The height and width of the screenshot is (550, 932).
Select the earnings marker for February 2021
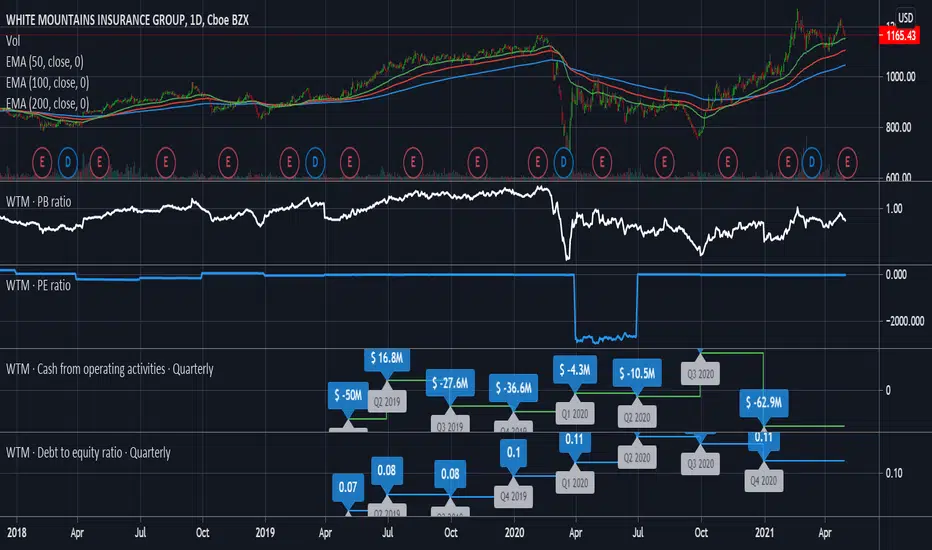(x=788, y=162)
